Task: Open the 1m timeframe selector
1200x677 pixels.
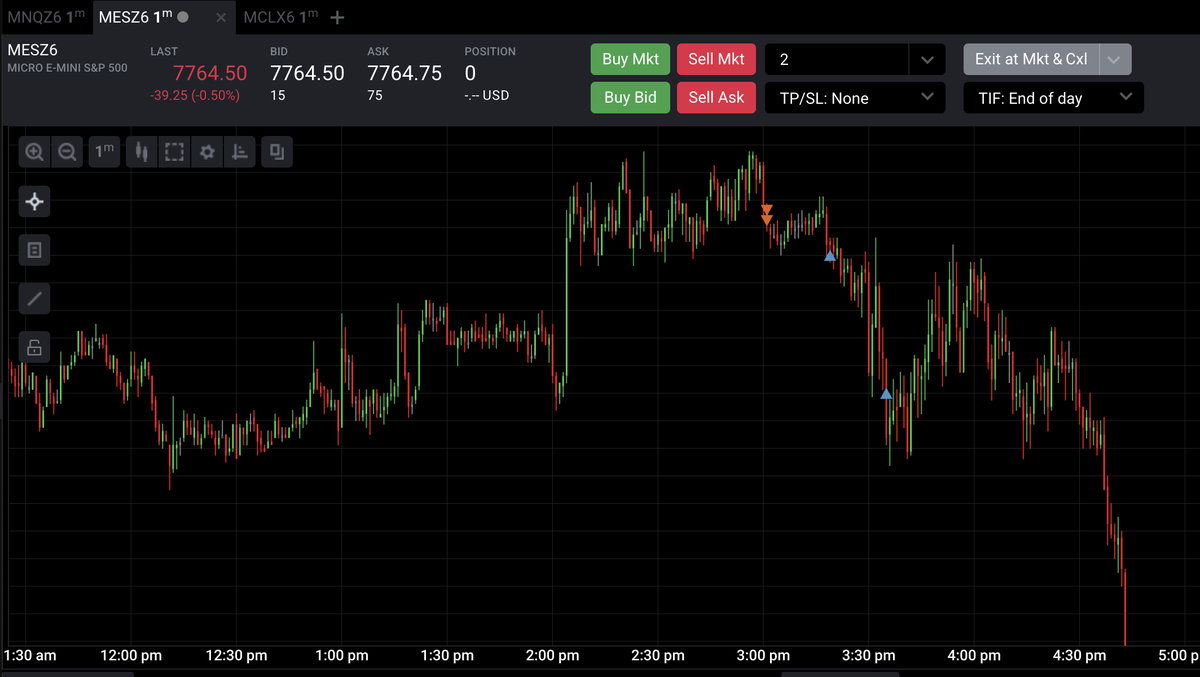Action: click(104, 152)
